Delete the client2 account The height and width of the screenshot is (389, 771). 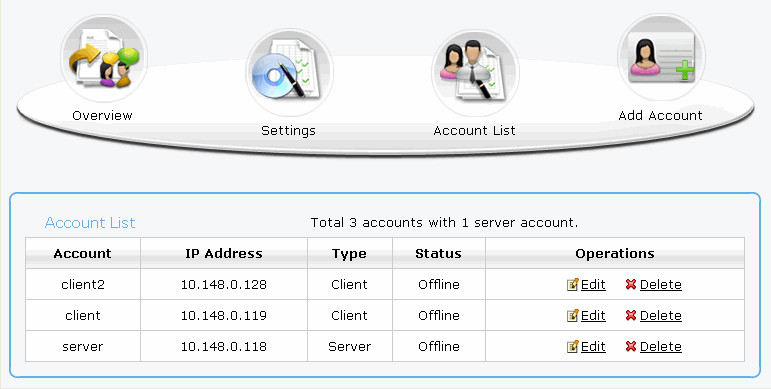(660, 284)
